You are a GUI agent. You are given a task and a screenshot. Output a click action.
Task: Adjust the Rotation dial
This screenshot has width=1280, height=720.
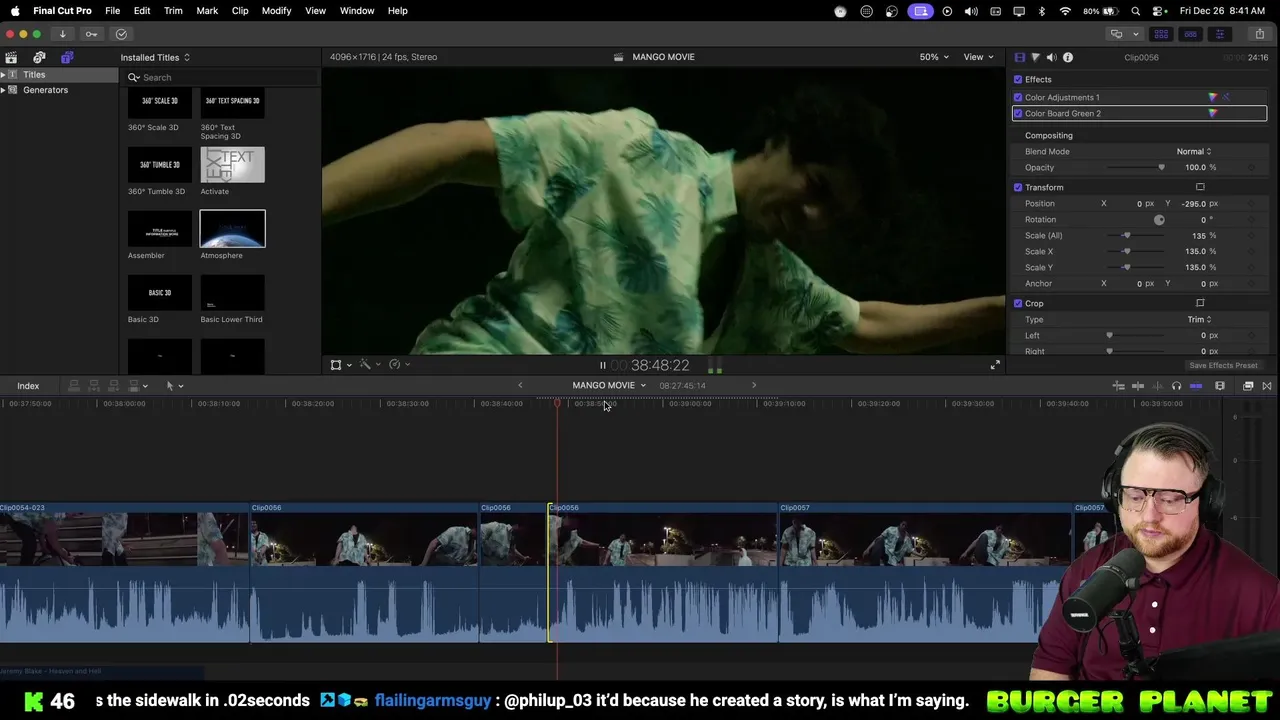(x=1159, y=219)
